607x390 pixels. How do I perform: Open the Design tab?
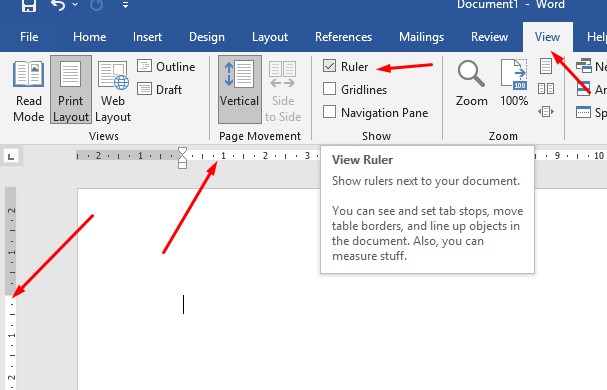click(x=207, y=37)
